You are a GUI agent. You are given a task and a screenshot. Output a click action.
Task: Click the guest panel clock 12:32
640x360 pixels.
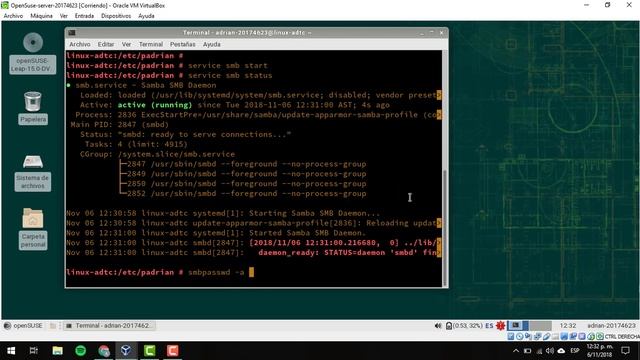click(x=568, y=326)
